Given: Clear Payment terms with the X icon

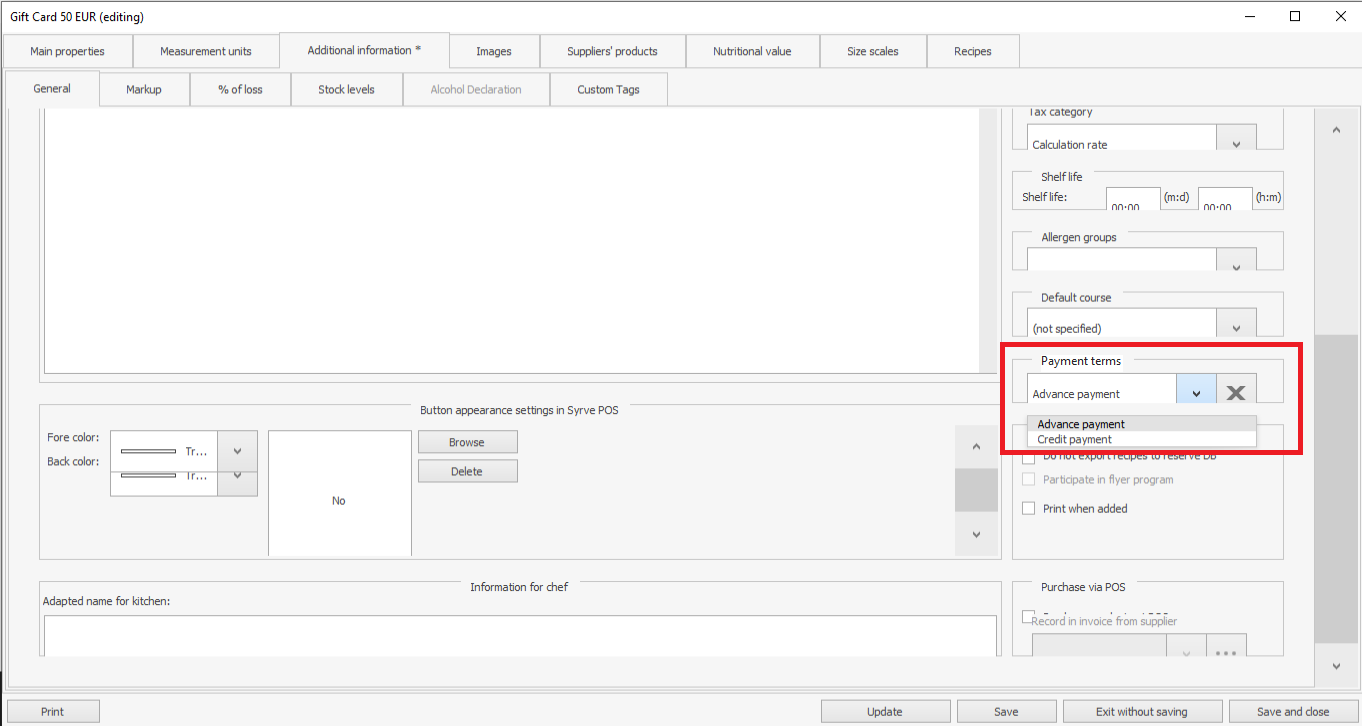Looking at the screenshot, I should click(x=1236, y=393).
